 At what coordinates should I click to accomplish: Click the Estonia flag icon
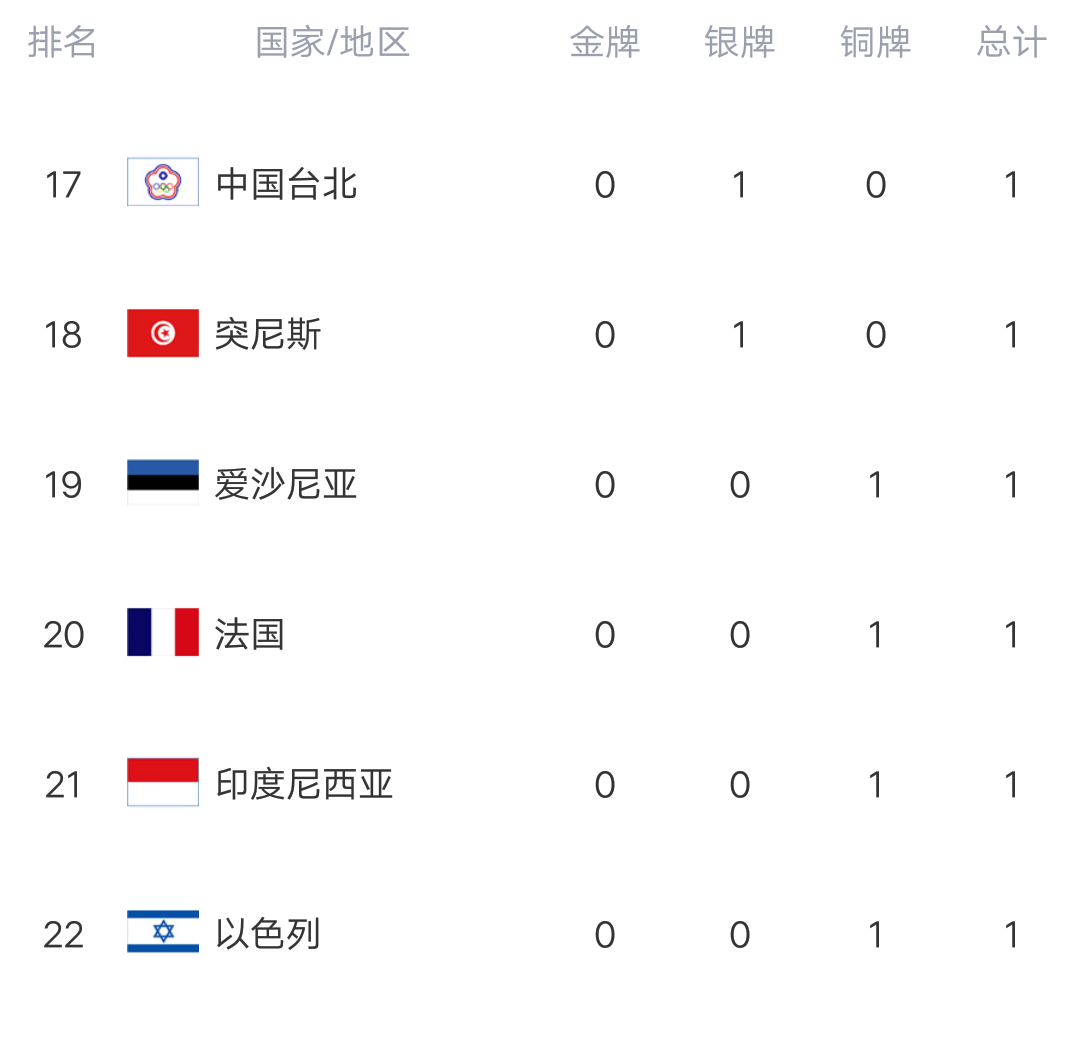[163, 482]
